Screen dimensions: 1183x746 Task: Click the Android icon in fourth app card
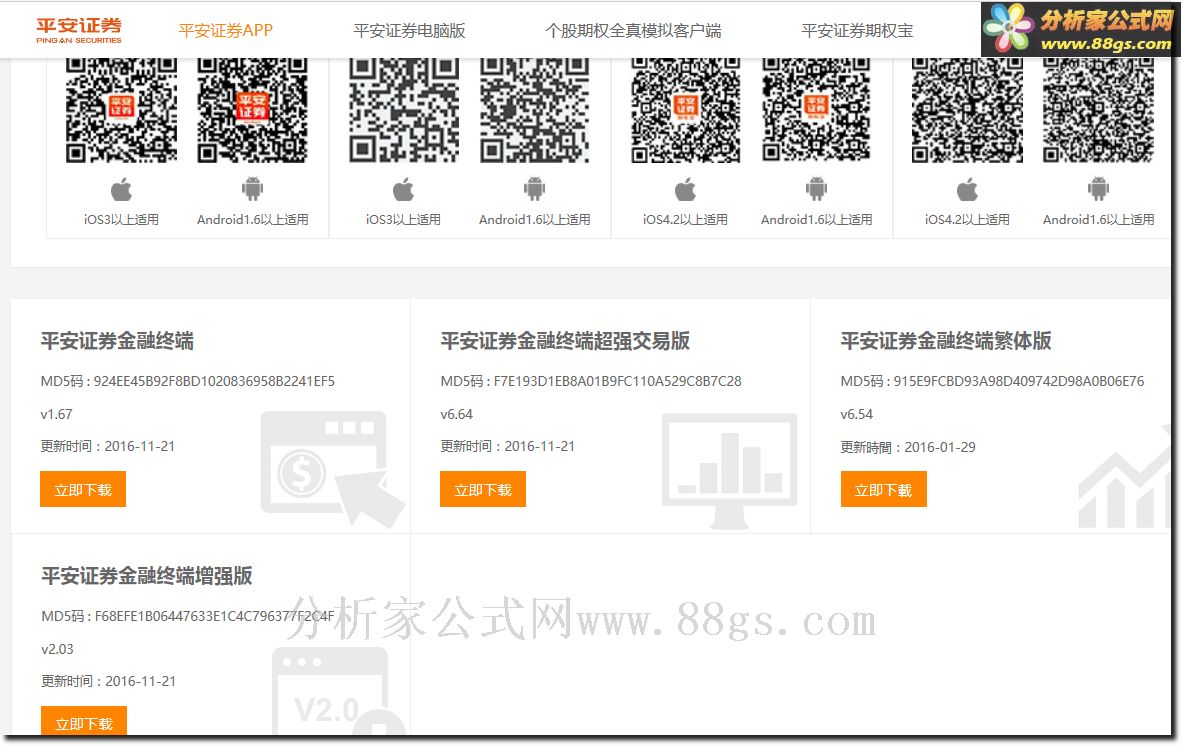[1098, 189]
